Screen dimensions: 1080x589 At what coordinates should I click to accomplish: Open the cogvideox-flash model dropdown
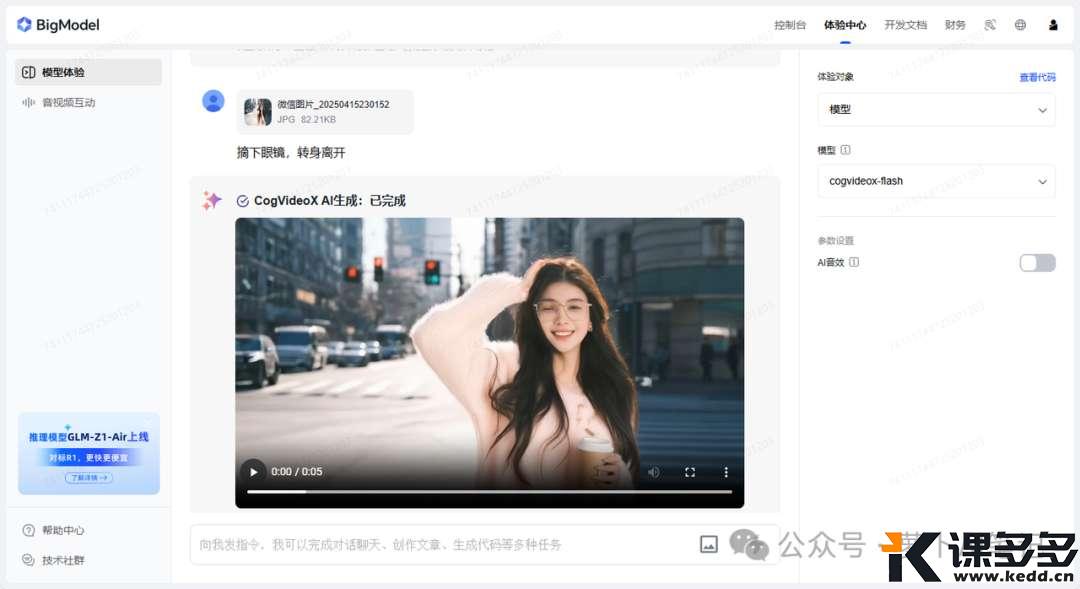[x=935, y=181]
